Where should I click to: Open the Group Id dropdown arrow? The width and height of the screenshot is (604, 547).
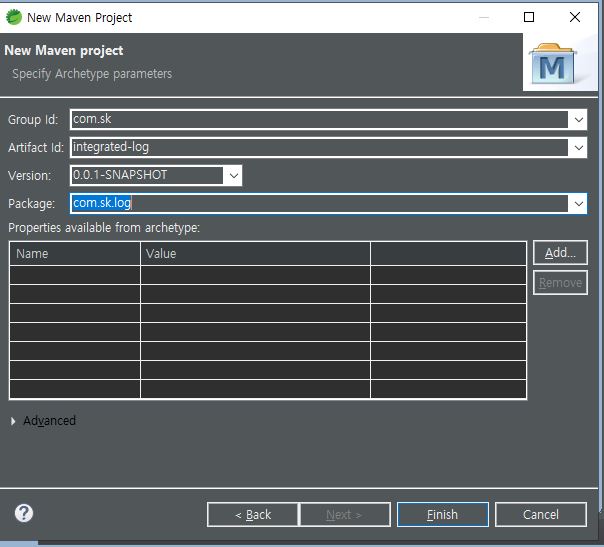[x=578, y=120]
